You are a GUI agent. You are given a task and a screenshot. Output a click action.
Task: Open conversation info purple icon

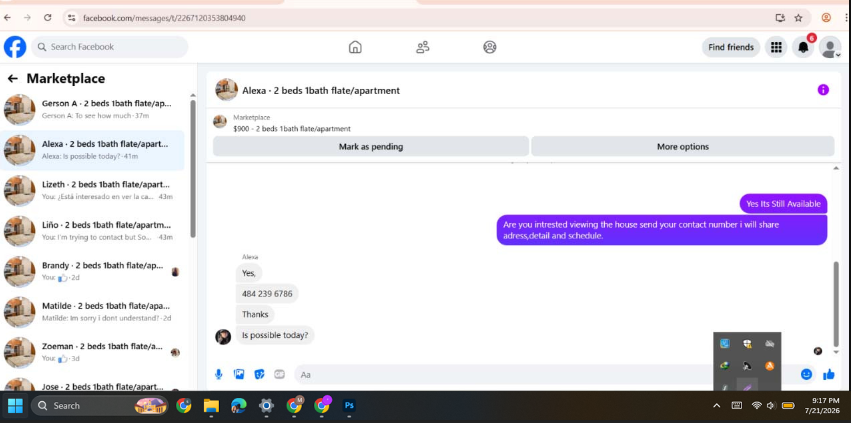[823, 90]
